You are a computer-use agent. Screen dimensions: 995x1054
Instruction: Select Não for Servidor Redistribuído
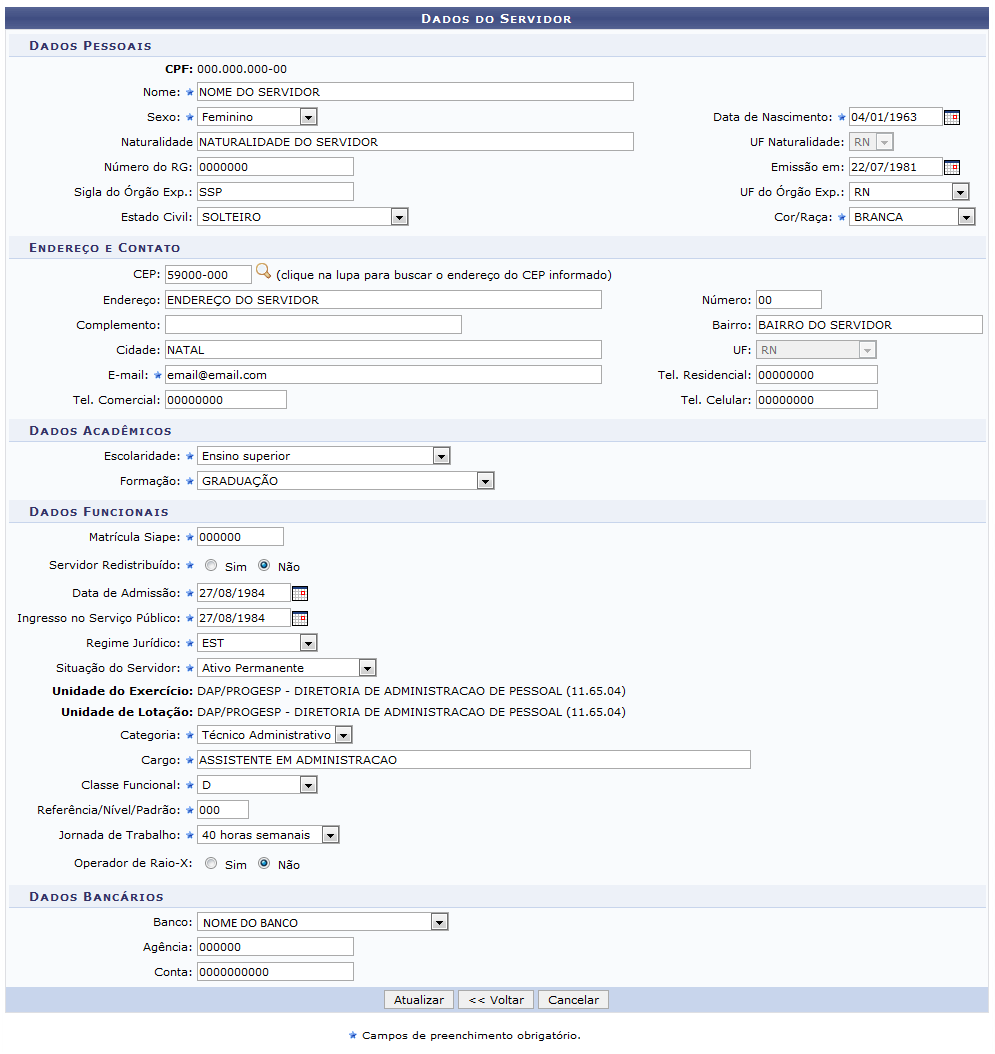click(264, 565)
